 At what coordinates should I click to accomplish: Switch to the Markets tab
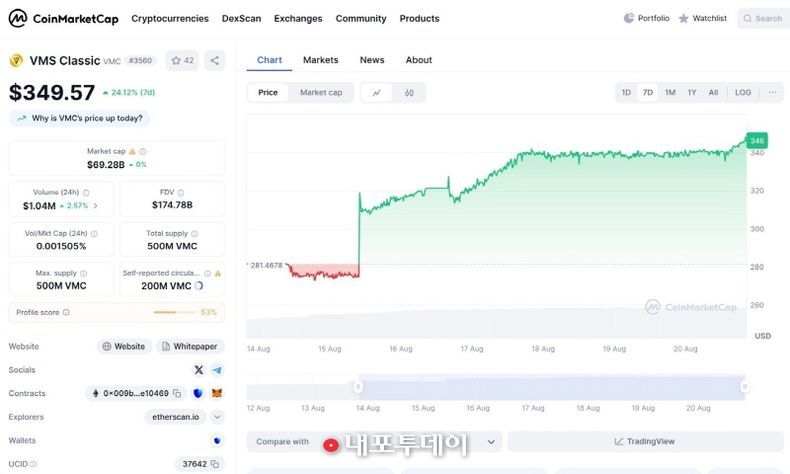320,60
